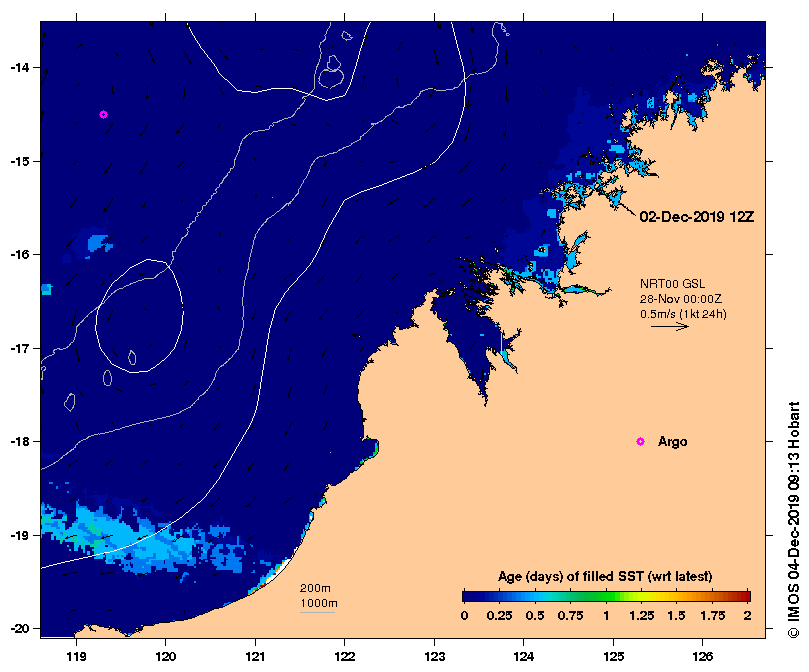Image resolution: width=809 pixels, height=672 pixels.
Task: Click colorbar tick label '0.75'
Action: coord(570,616)
